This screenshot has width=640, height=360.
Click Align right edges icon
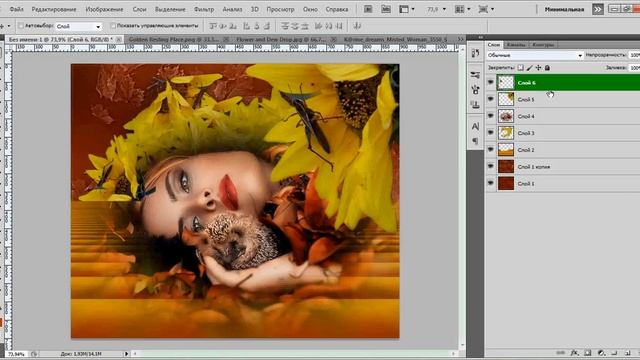267,26
